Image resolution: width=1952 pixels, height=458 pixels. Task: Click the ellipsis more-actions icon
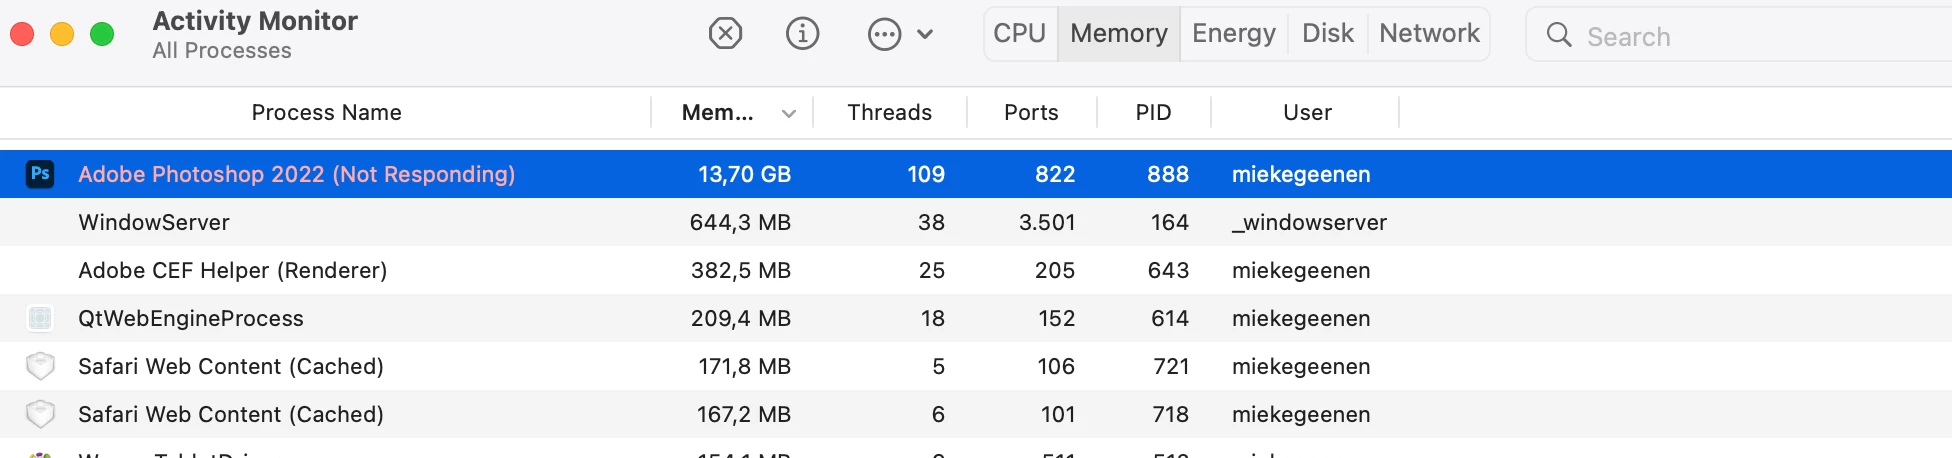point(884,34)
